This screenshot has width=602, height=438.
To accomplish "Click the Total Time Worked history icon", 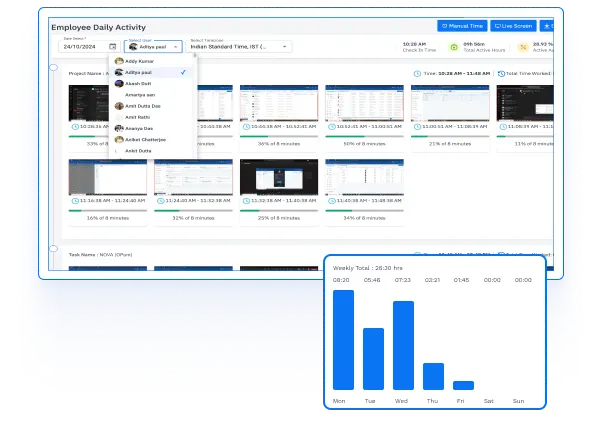I will click(501, 74).
